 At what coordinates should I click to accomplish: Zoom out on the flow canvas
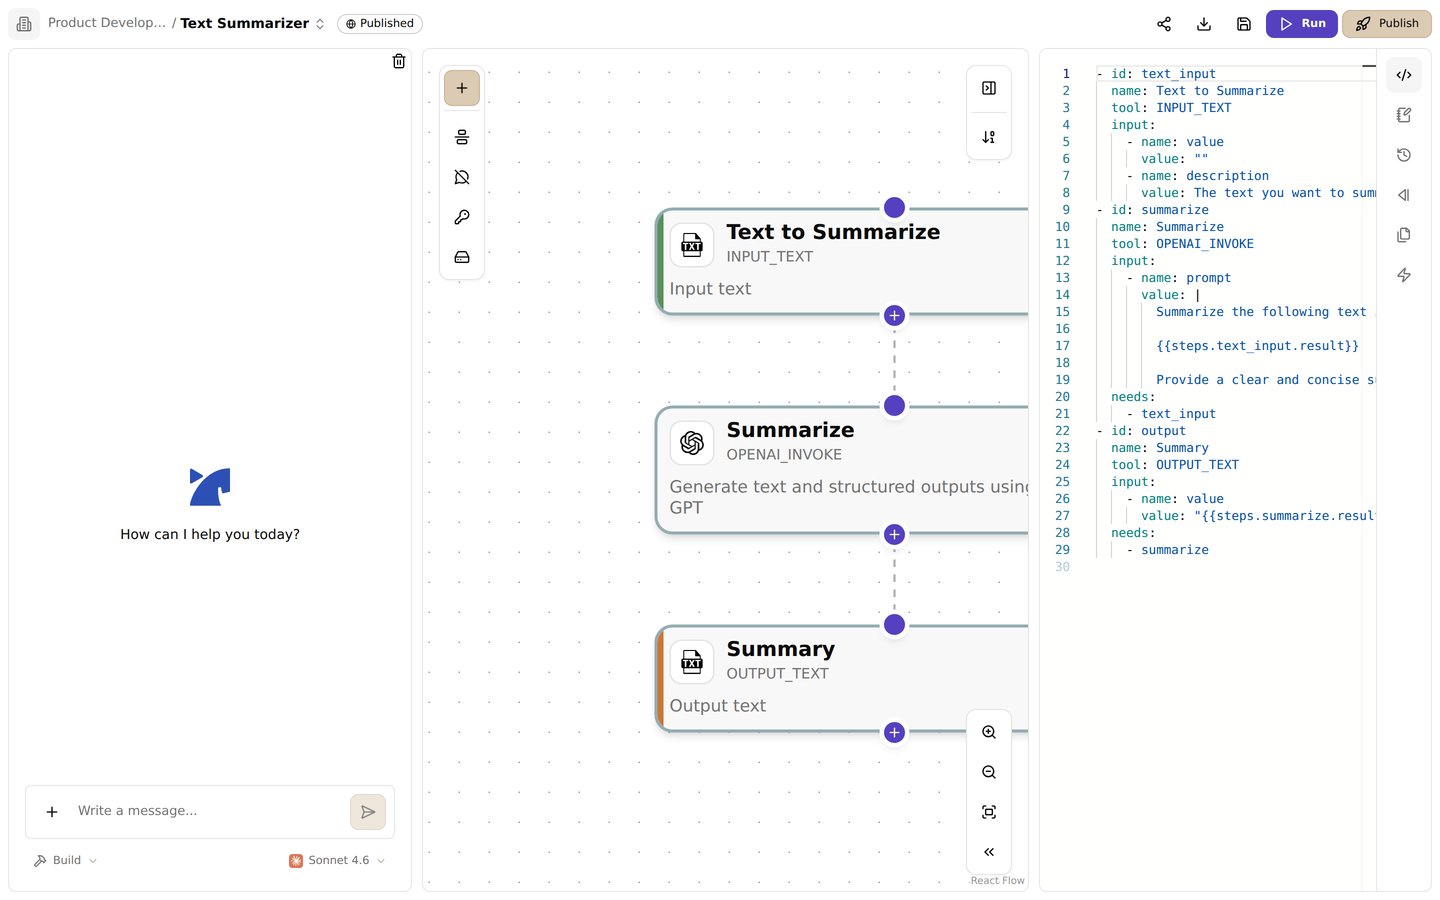pyautogui.click(x=989, y=772)
